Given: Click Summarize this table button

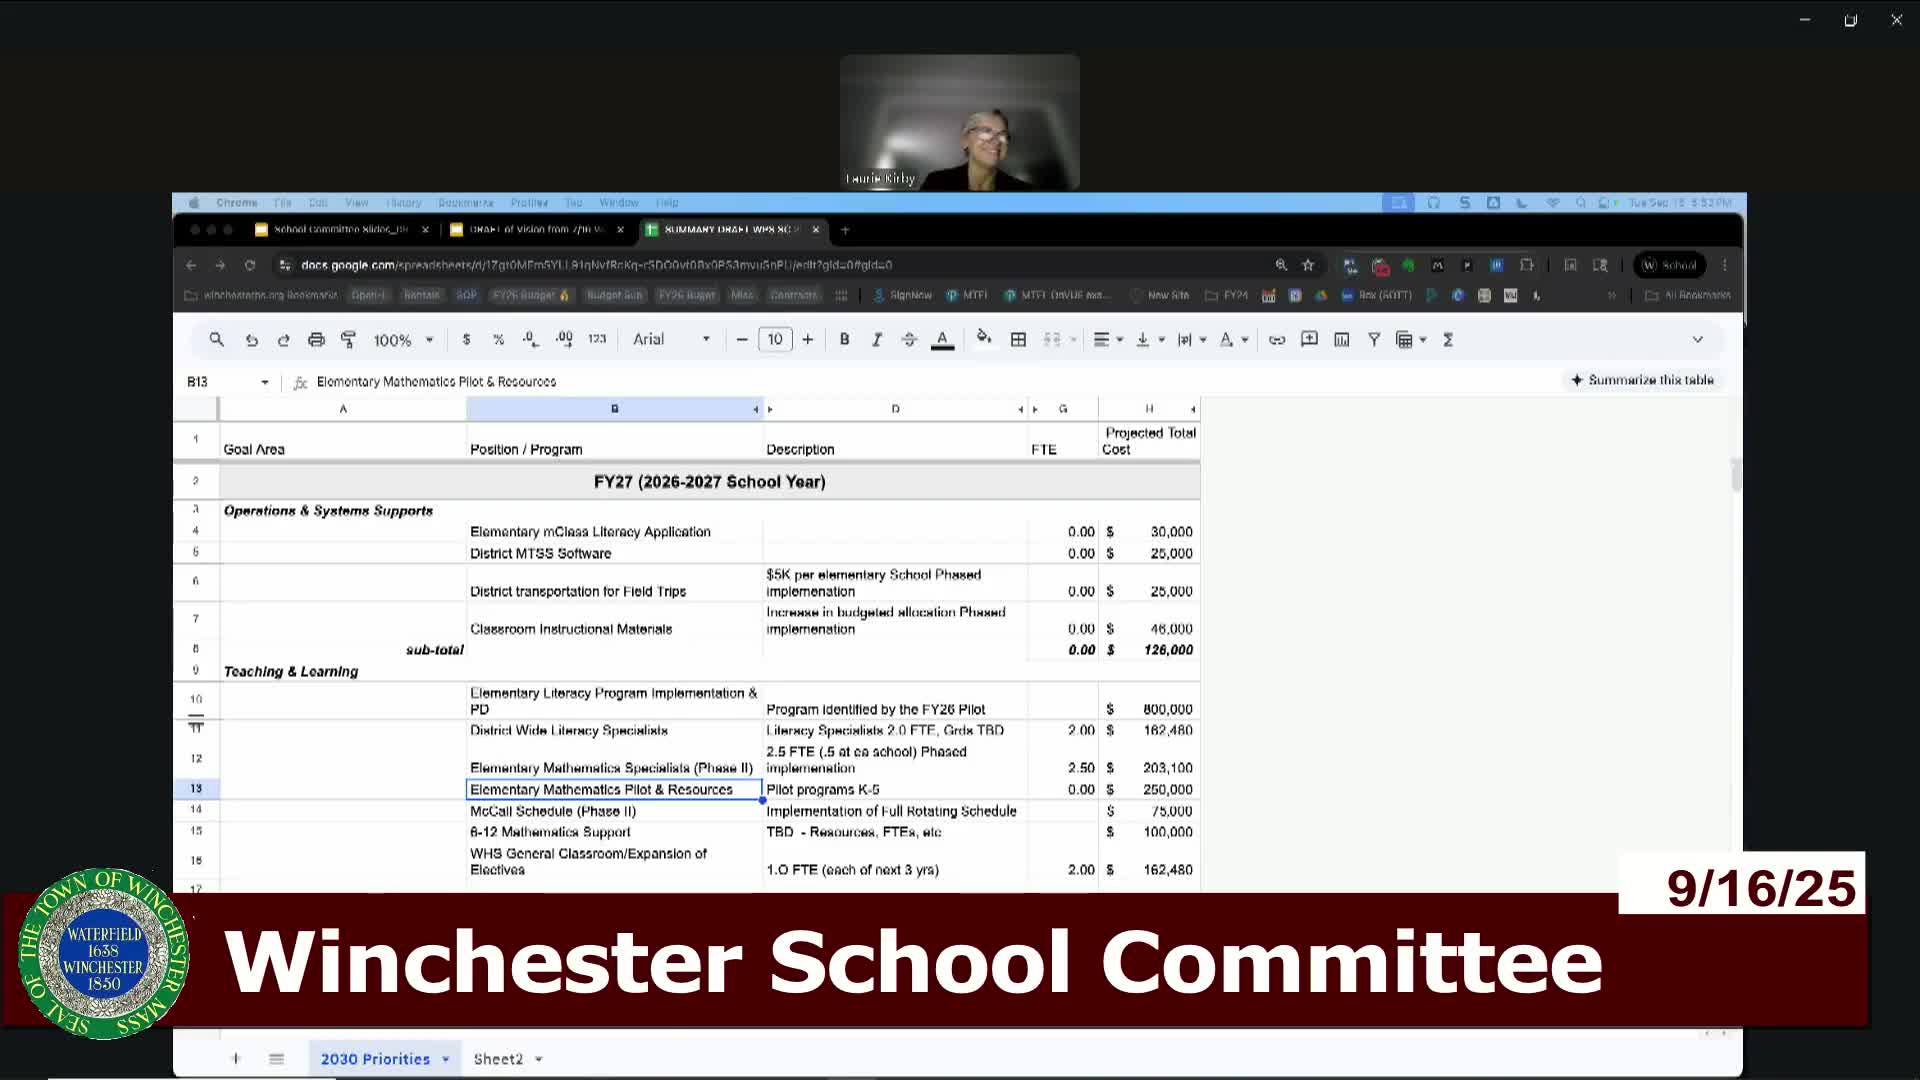Looking at the screenshot, I should 1642,380.
